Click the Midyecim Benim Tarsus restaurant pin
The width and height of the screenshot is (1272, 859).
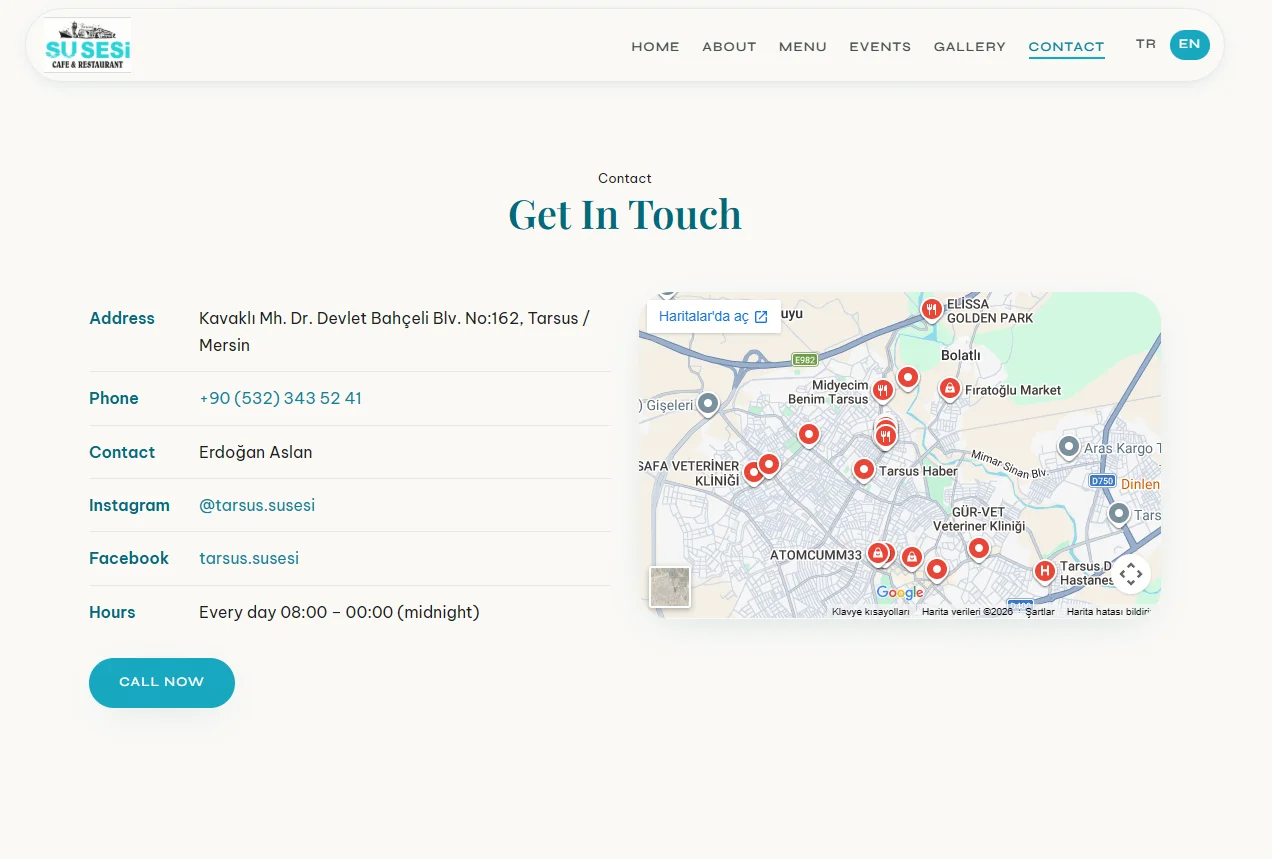click(882, 391)
